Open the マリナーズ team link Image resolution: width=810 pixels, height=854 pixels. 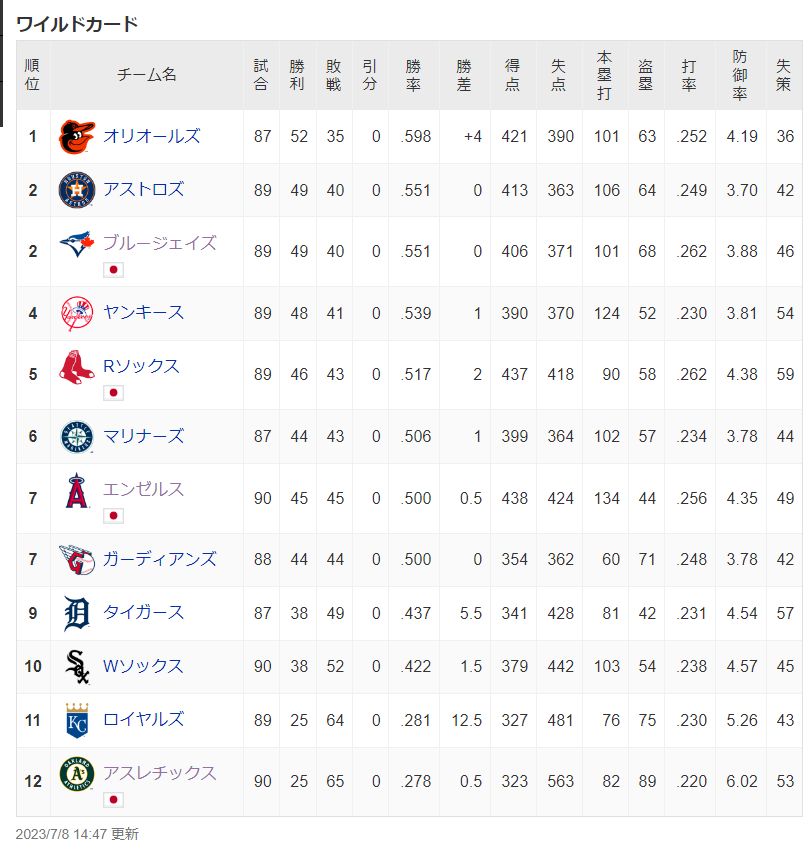[144, 436]
